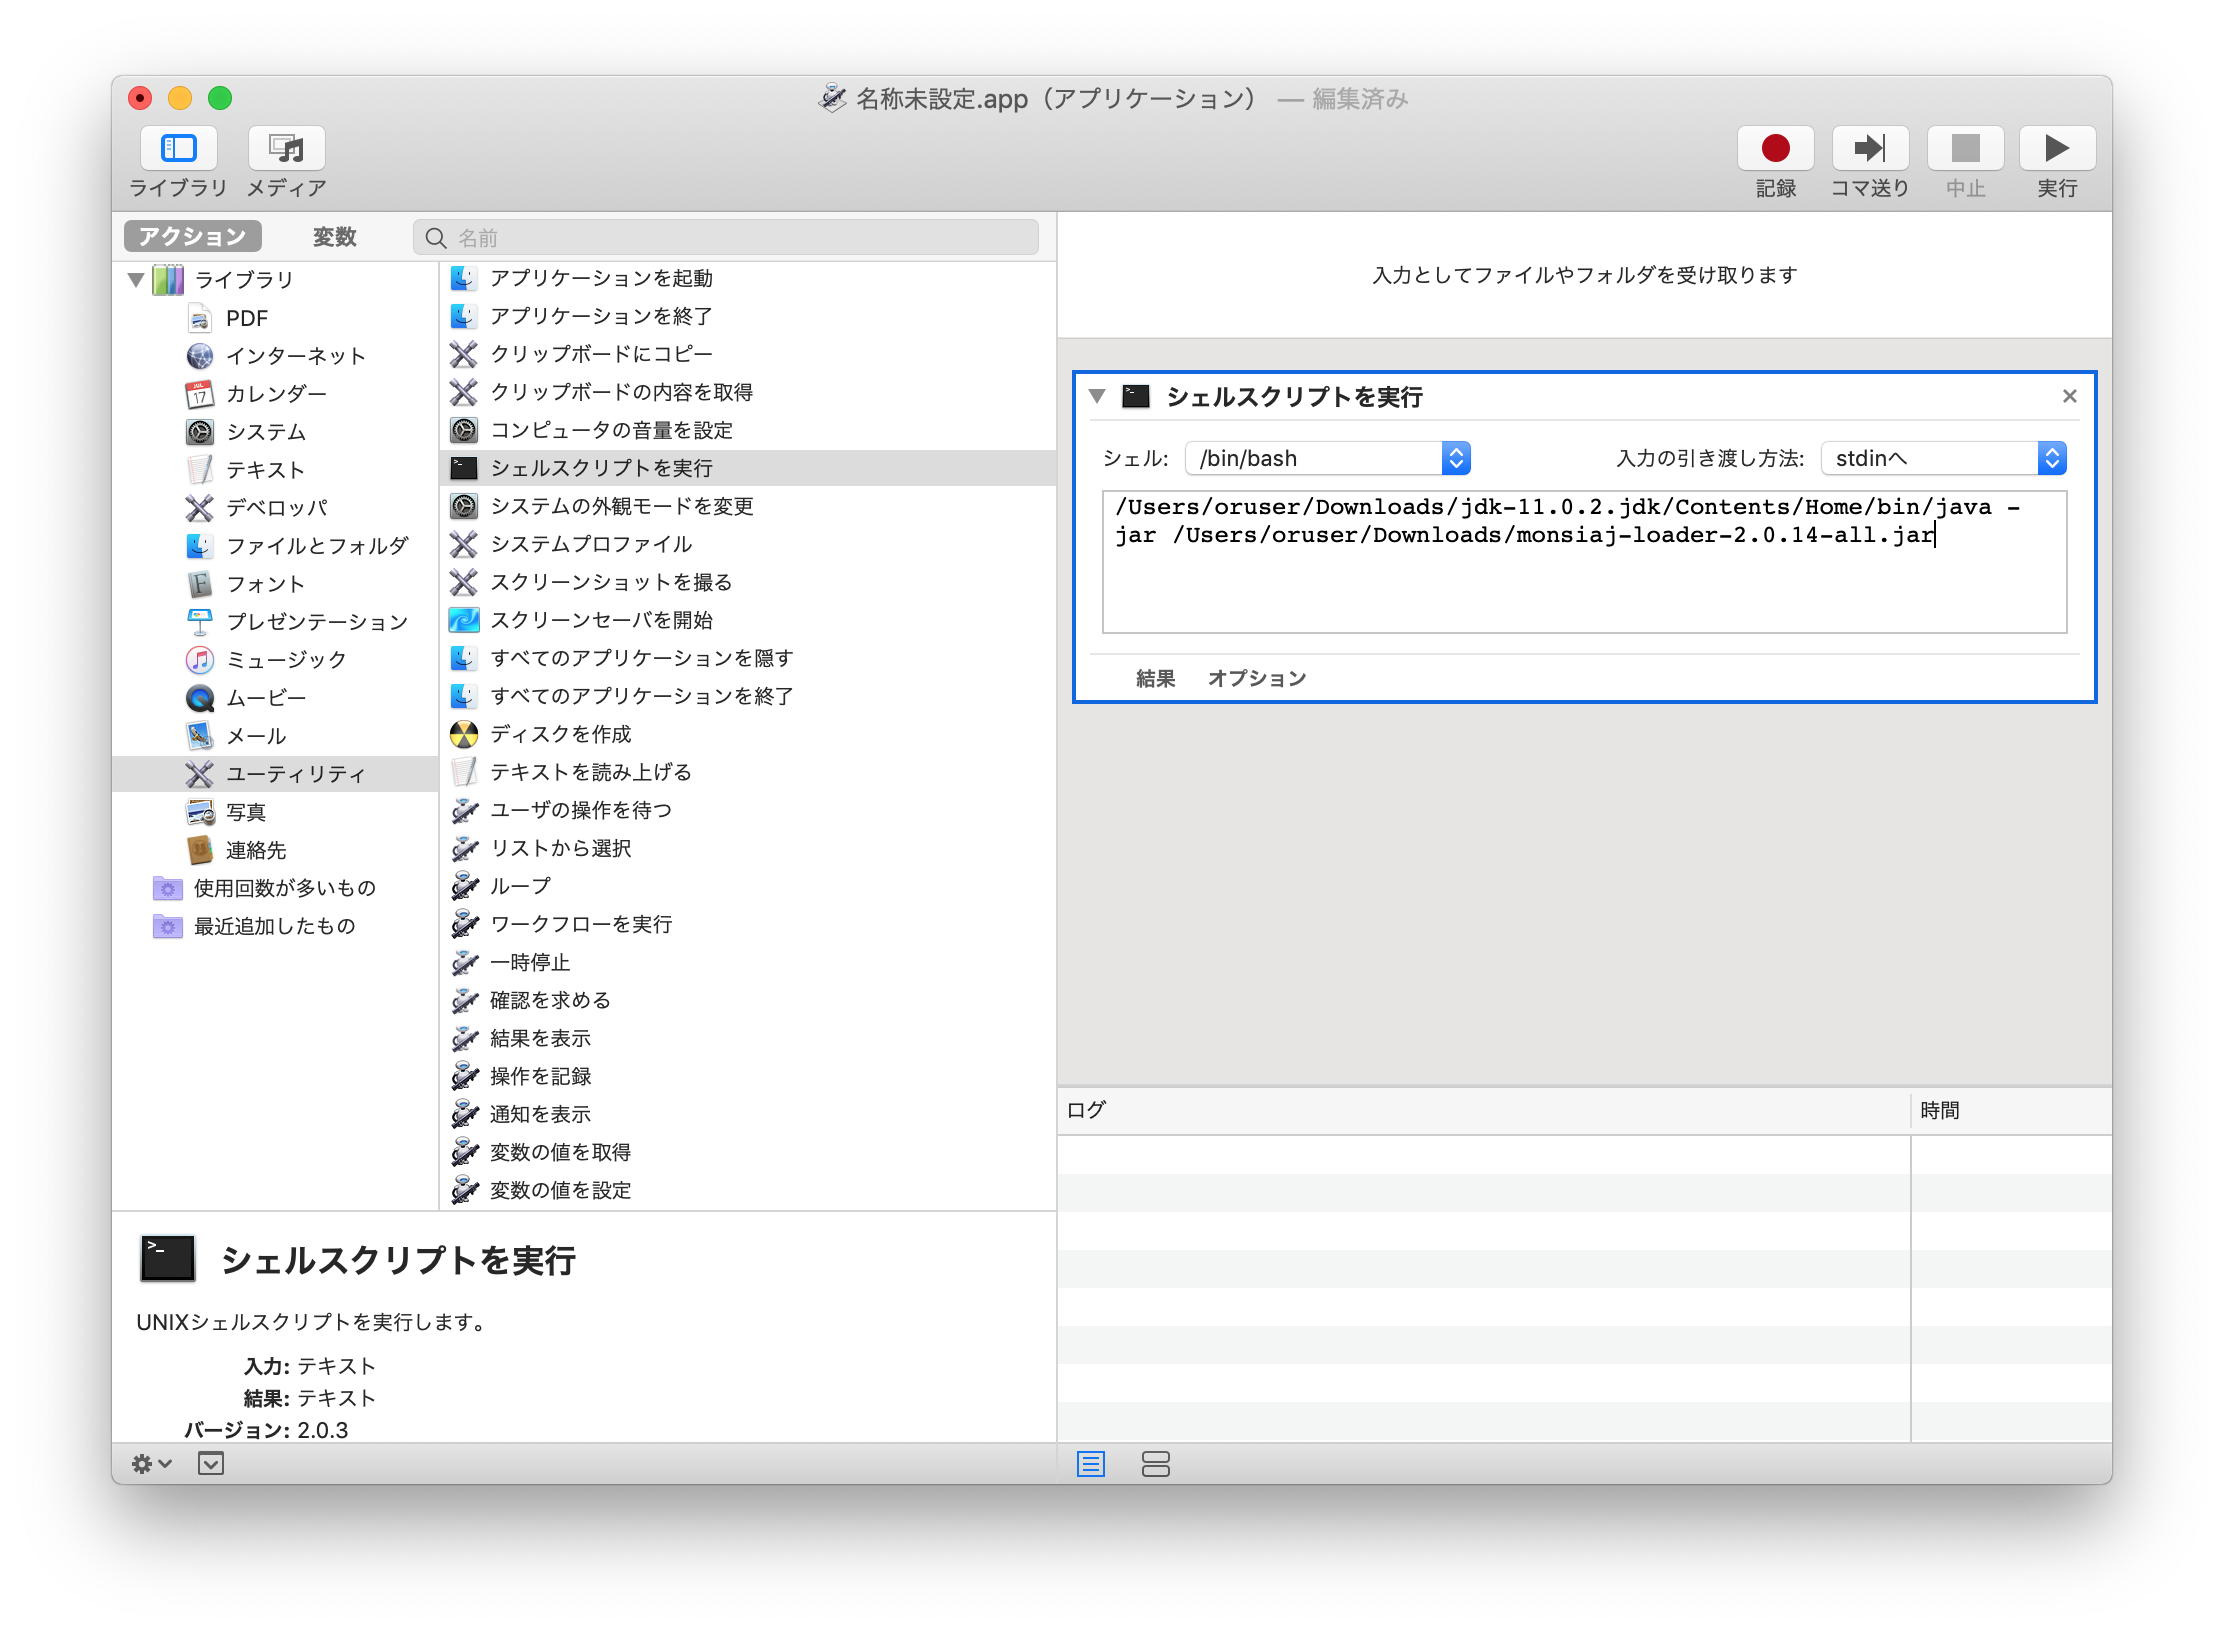Open the gear action menu at bottom left
2224x1632 pixels.
point(148,1464)
